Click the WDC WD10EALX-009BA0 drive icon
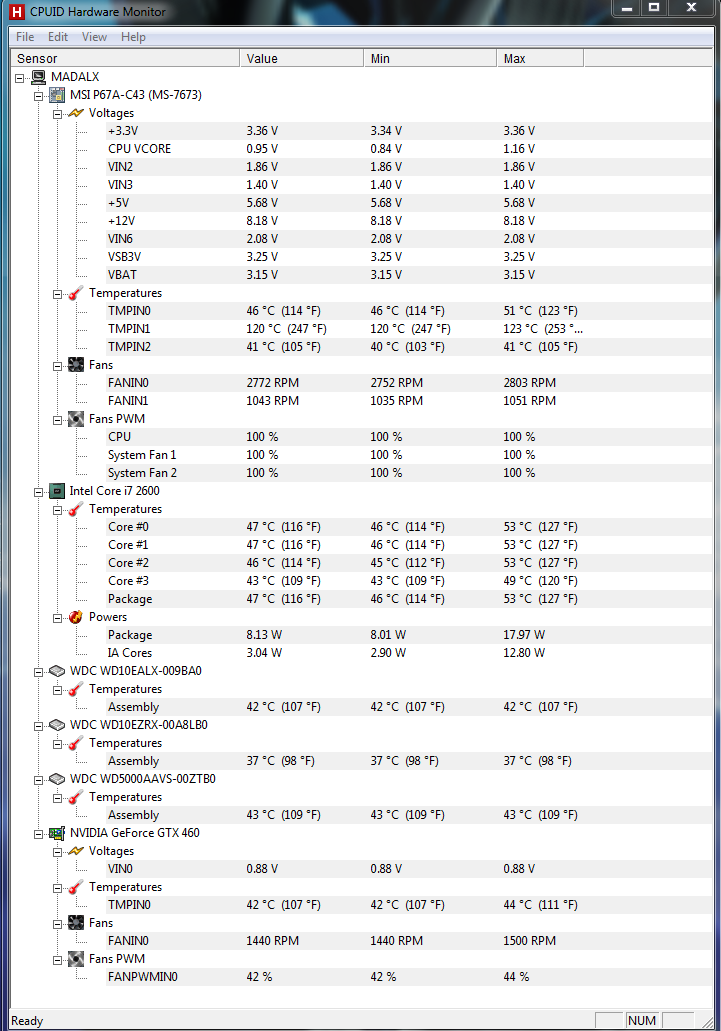The width and height of the screenshot is (721, 1031). tap(57, 671)
